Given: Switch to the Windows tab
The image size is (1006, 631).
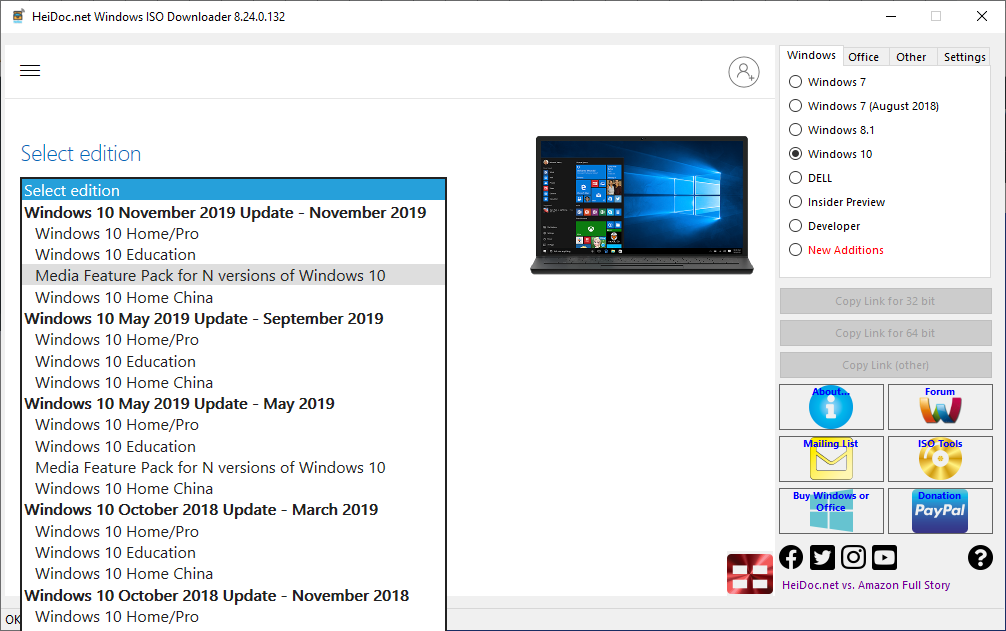Looking at the screenshot, I should coord(811,55).
